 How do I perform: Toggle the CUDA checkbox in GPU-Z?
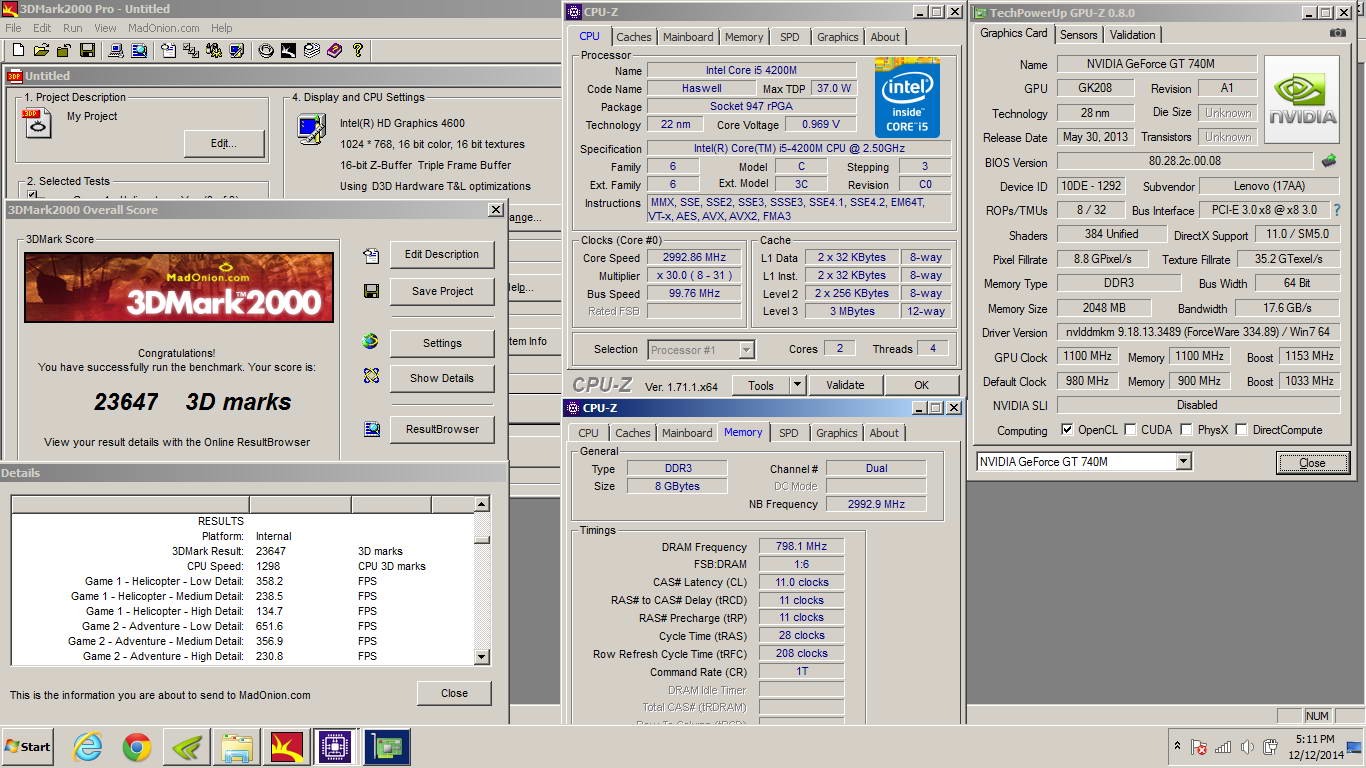coord(1130,430)
